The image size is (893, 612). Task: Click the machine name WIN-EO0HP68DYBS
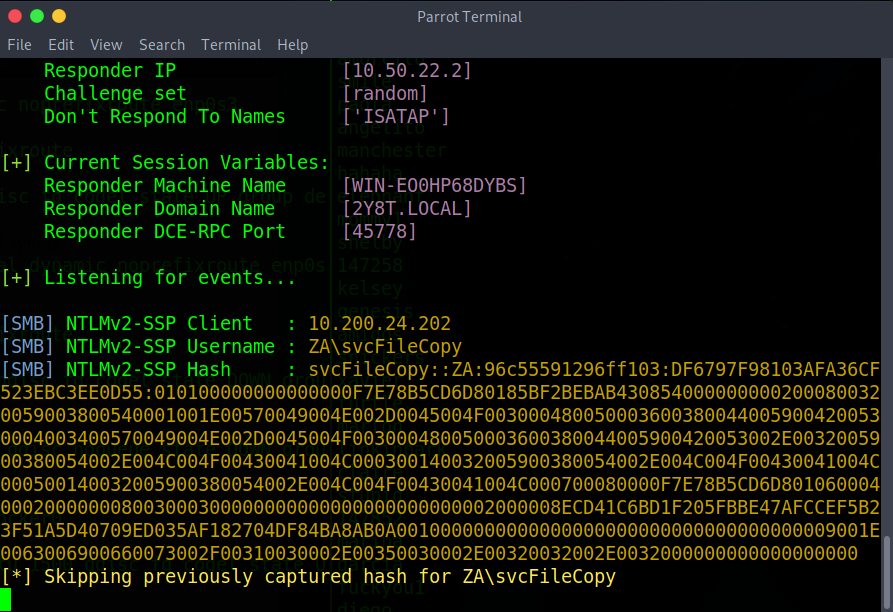point(434,186)
